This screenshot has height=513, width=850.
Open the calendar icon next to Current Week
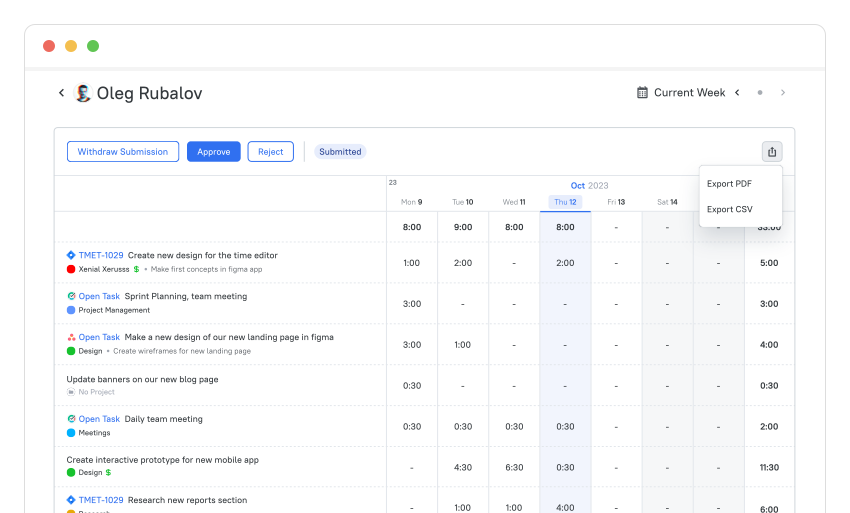coord(642,93)
